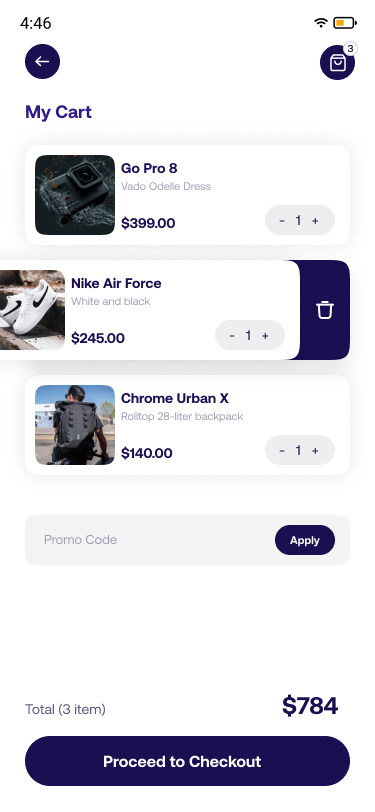Tap the Promo Code input field
Image resolution: width=375 pixels, height=812 pixels.
pyautogui.click(x=150, y=540)
